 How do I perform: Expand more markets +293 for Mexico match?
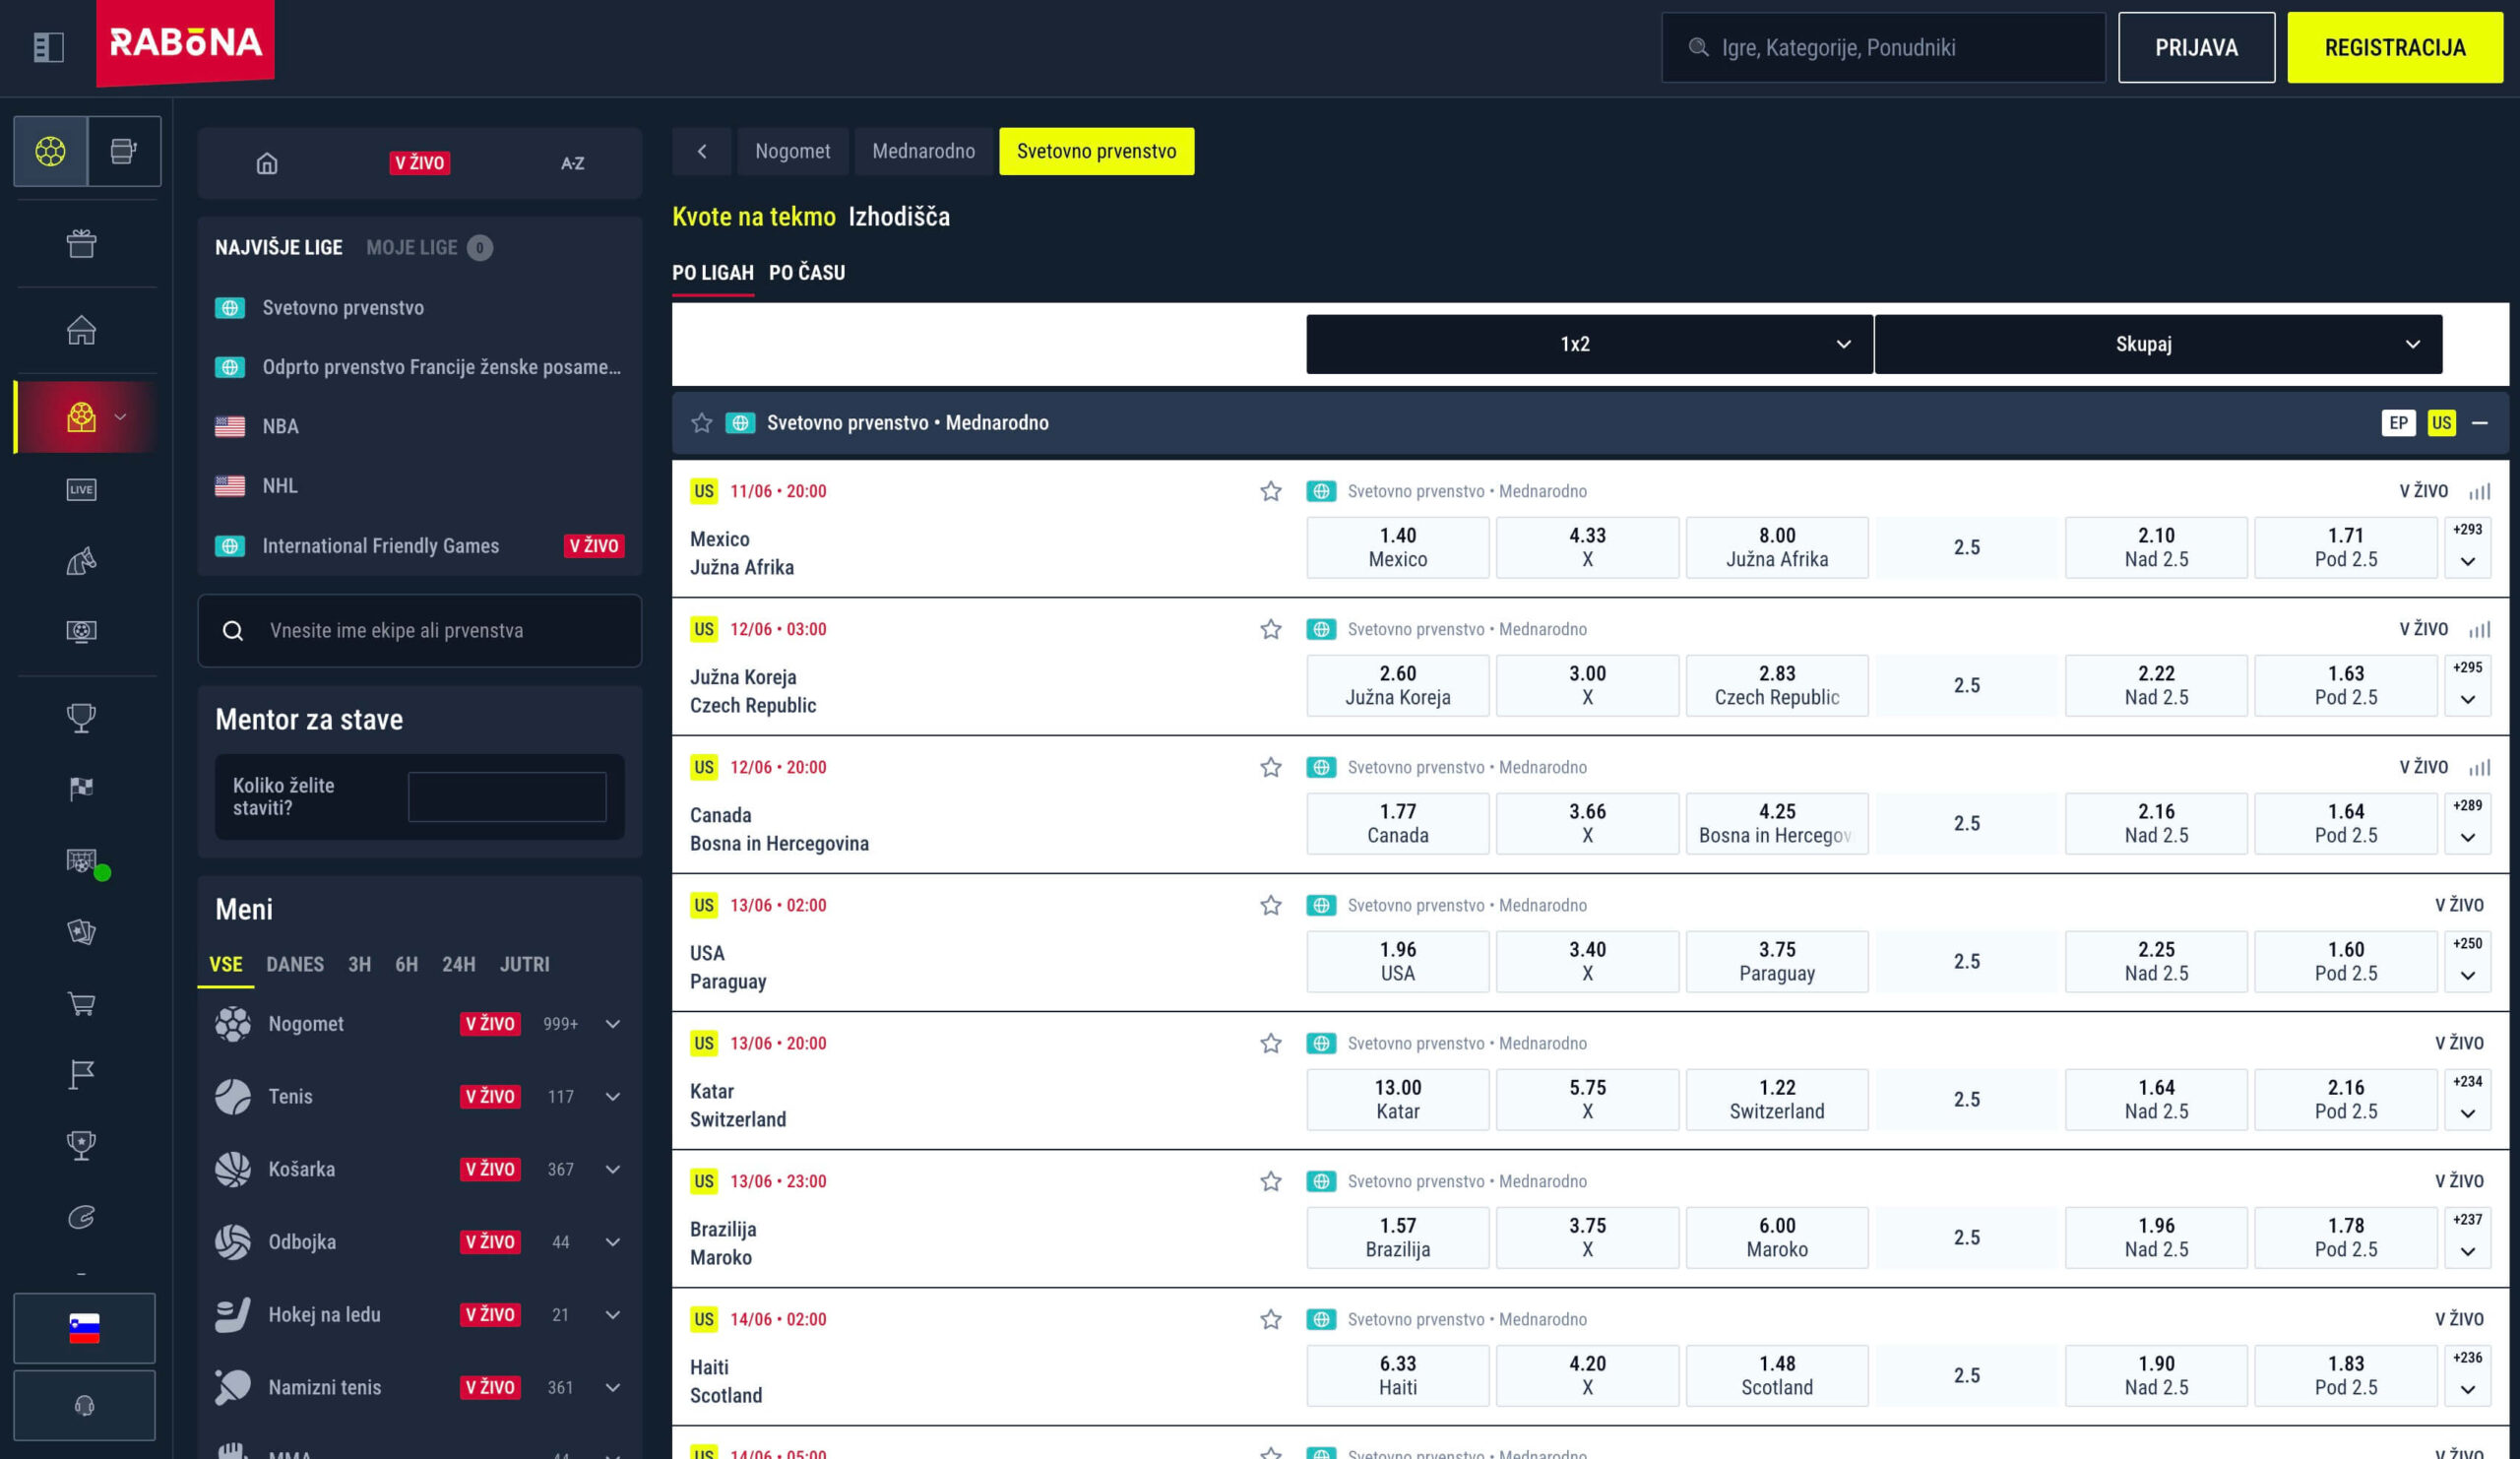tap(2467, 547)
